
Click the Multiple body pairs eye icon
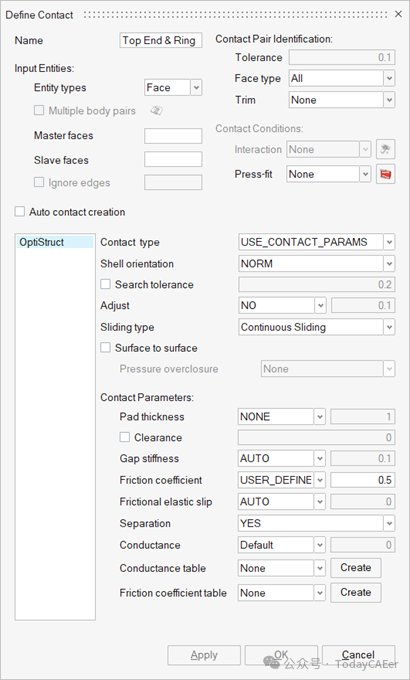[156, 111]
